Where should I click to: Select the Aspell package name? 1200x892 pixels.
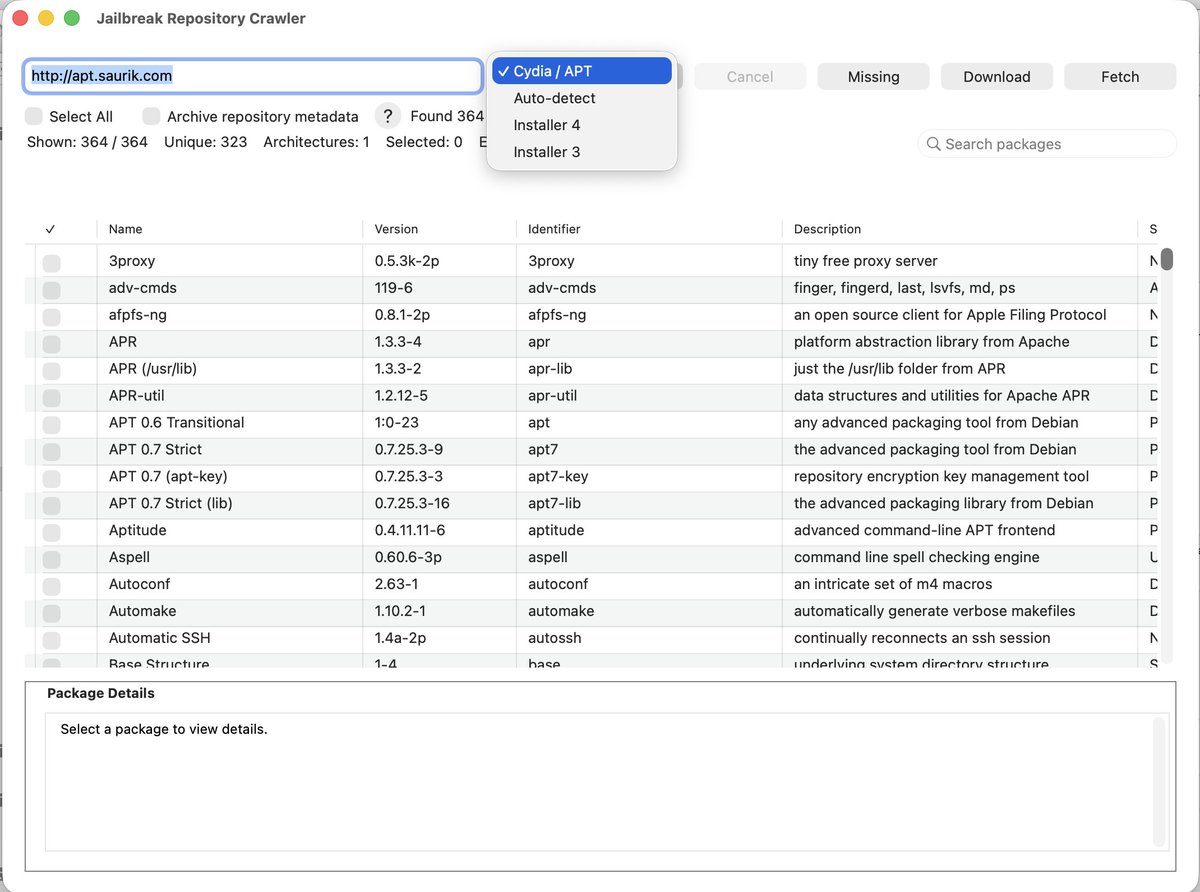pyautogui.click(x=130, y=558)
